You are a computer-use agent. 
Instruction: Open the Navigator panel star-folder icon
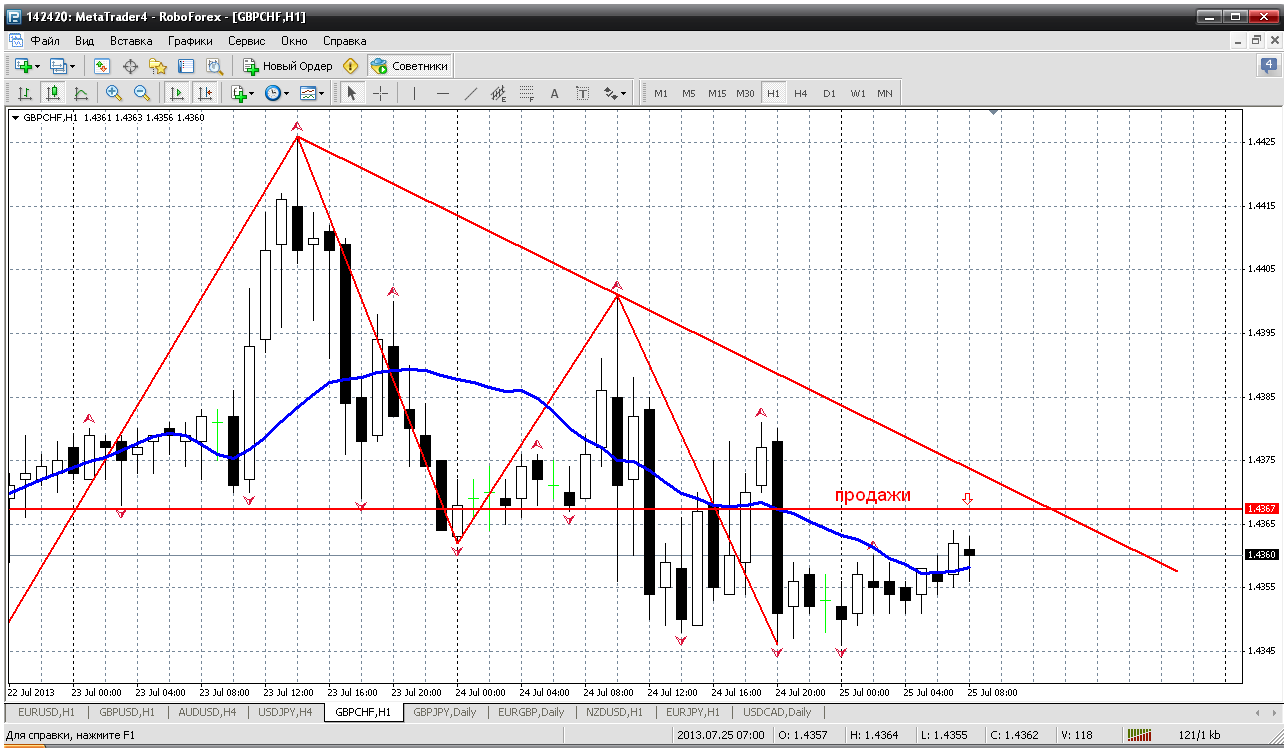pyautogui.click(x=158, y=66)
